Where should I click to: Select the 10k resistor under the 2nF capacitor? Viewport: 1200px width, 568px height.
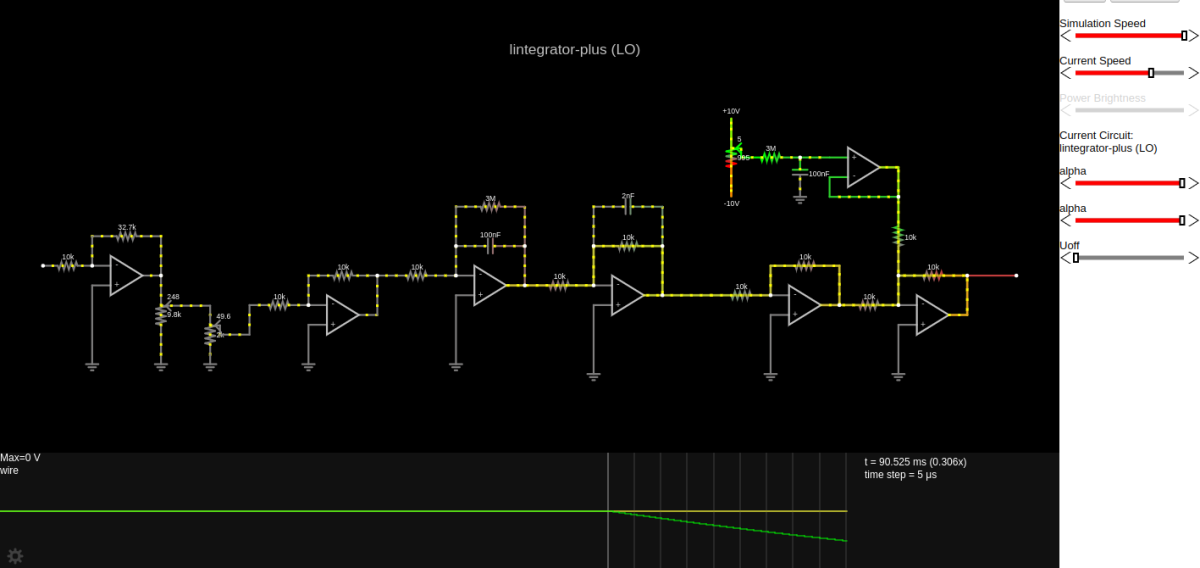[627, 245]
